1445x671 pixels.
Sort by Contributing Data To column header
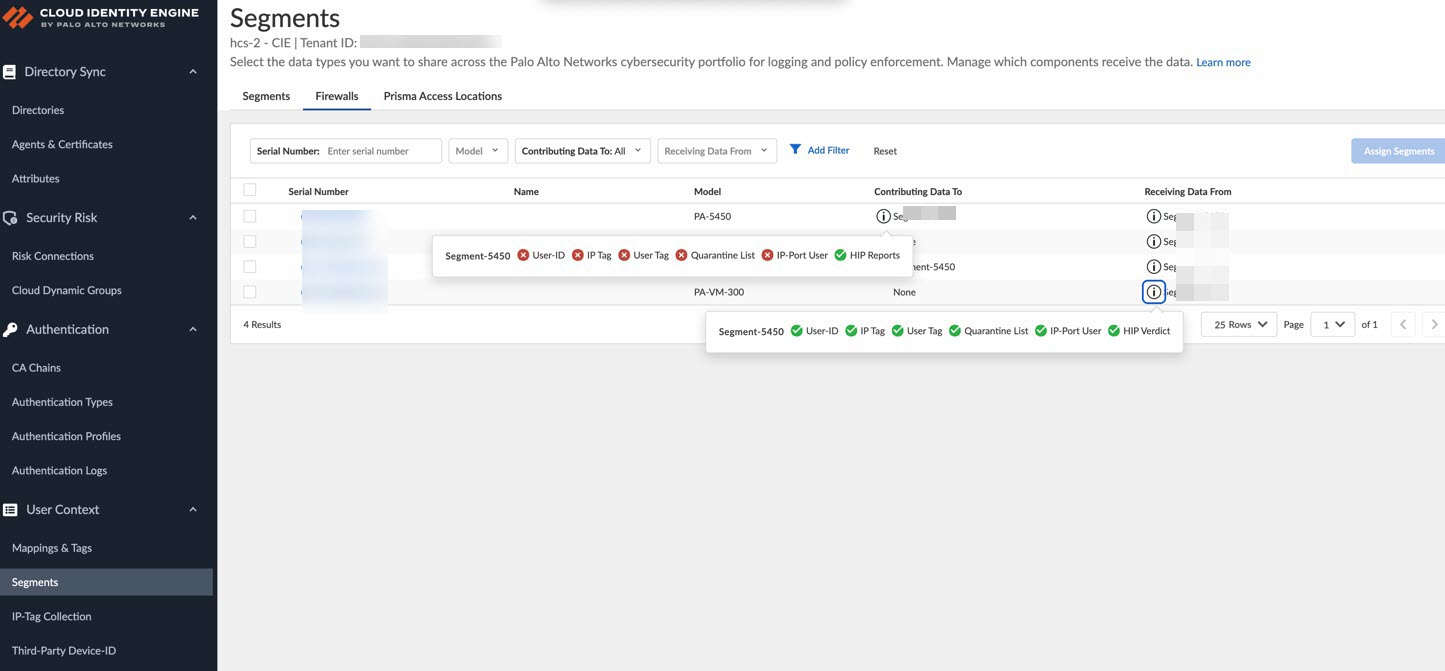918,191
